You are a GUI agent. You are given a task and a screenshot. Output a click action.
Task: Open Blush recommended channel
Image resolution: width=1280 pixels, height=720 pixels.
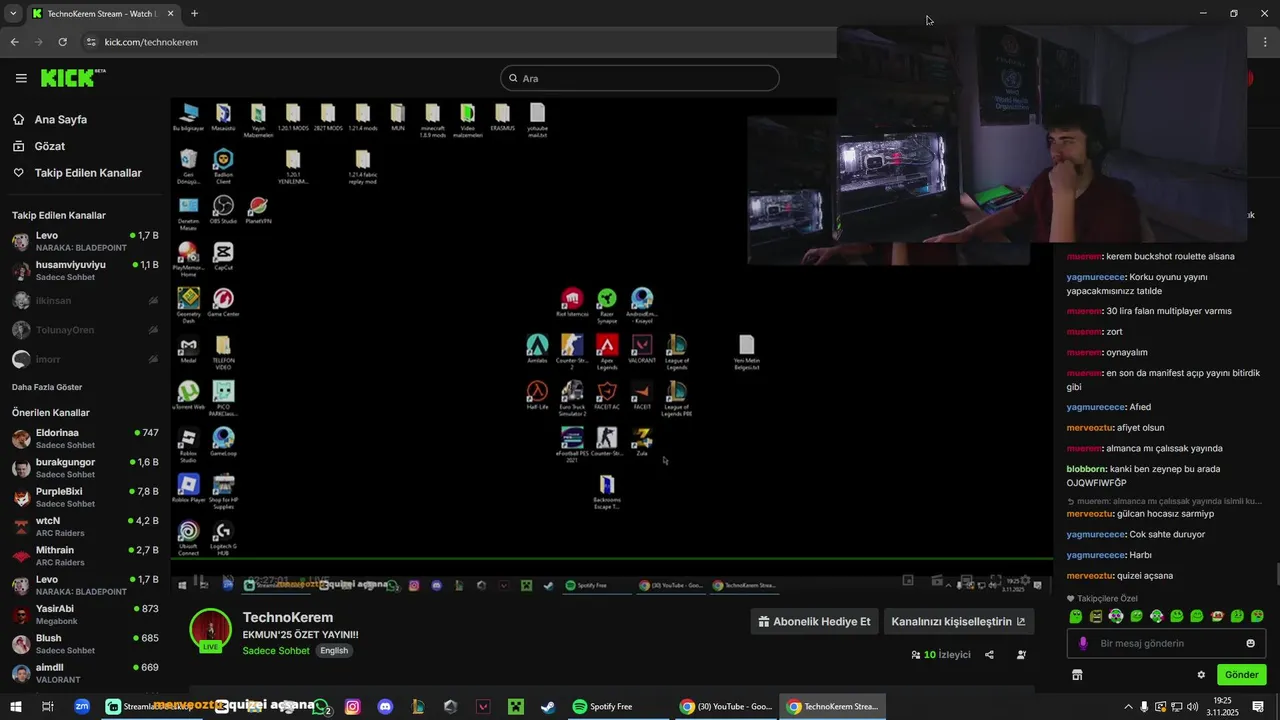click(85, 644)
